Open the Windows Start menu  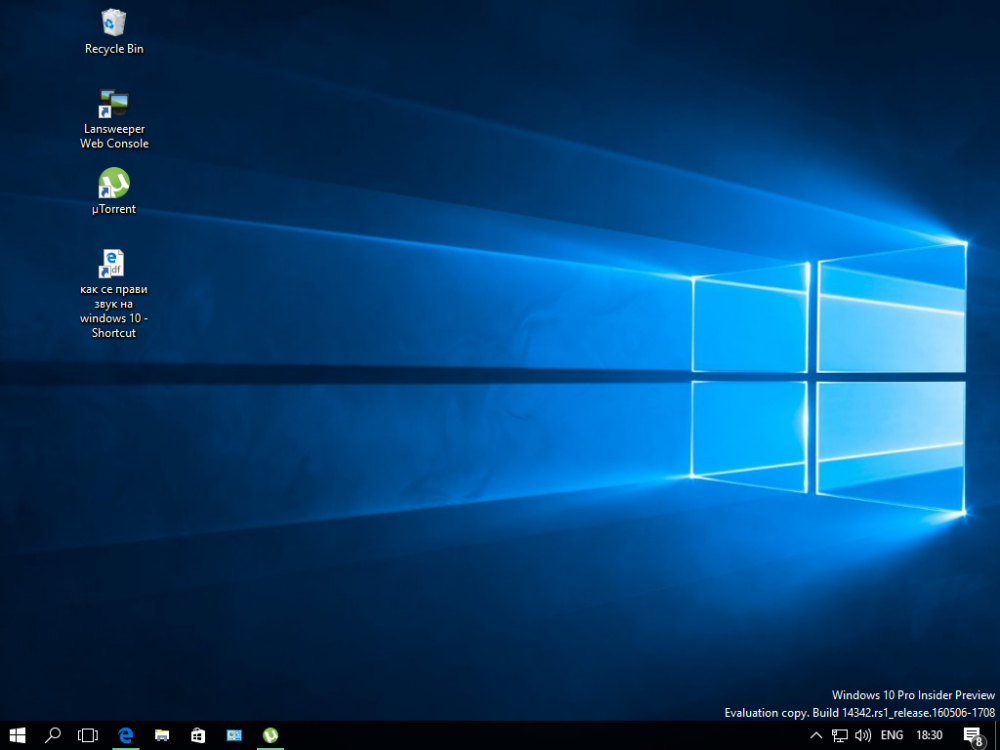(17, 735)
